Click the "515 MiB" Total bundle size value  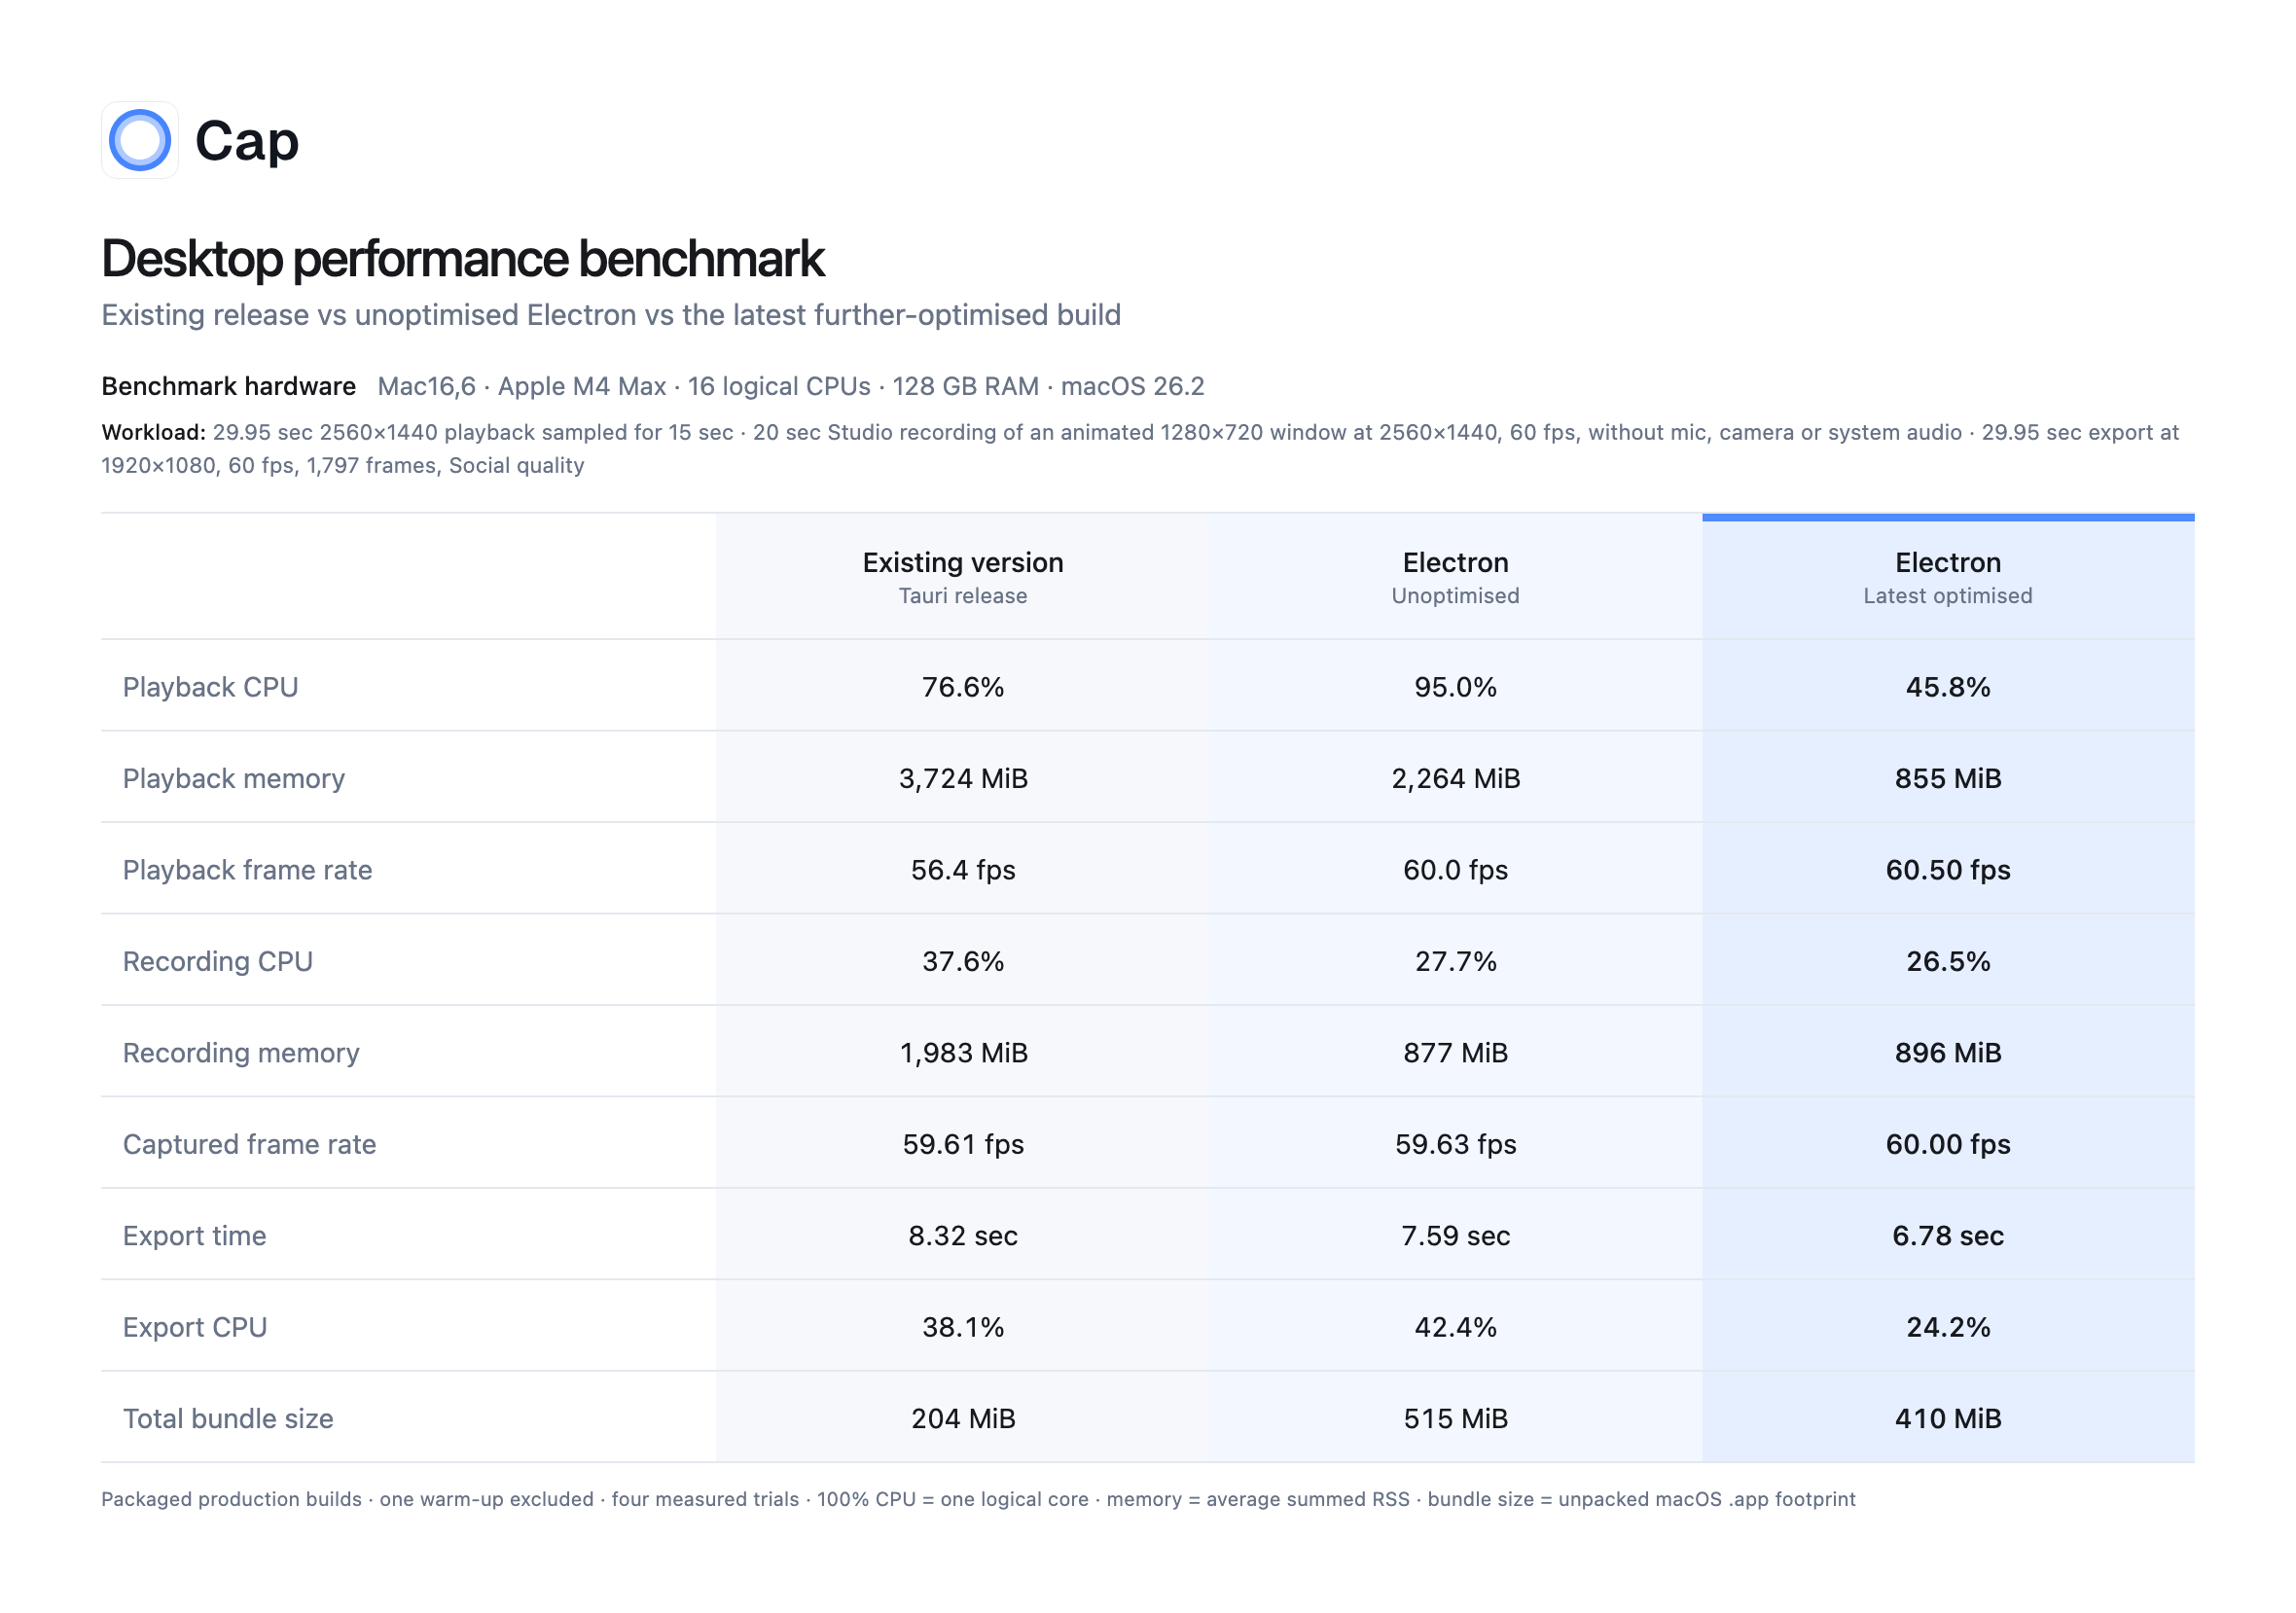(1455, 1419)
